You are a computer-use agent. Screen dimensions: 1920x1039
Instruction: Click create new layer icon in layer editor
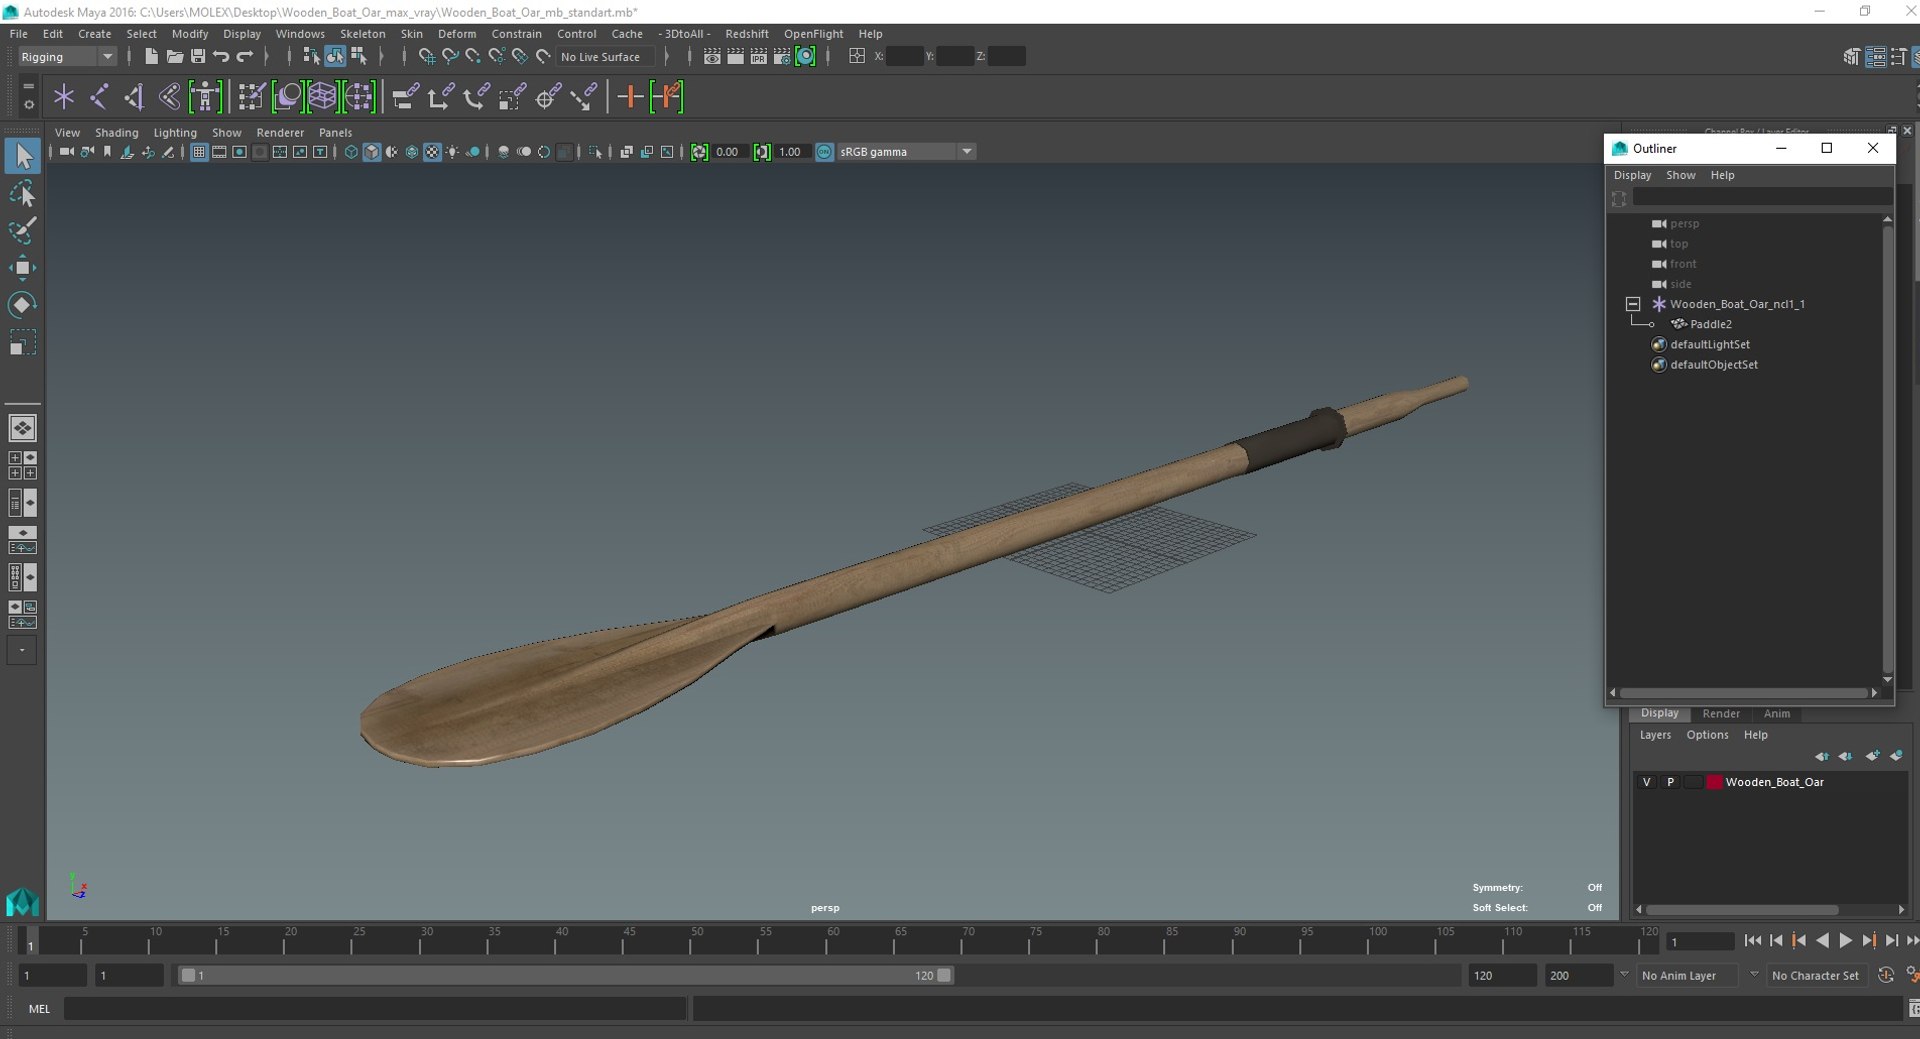tap(1873, 756)
